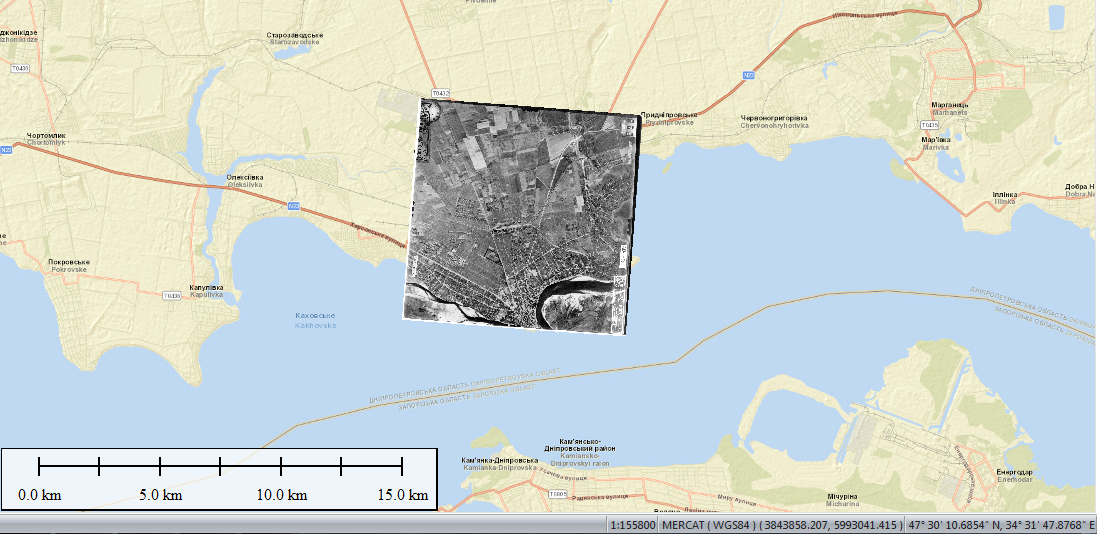The height and width of the screenshot is (534, 1097).
Task: Click the Pokrovske town label
Action: coord(67,265)
